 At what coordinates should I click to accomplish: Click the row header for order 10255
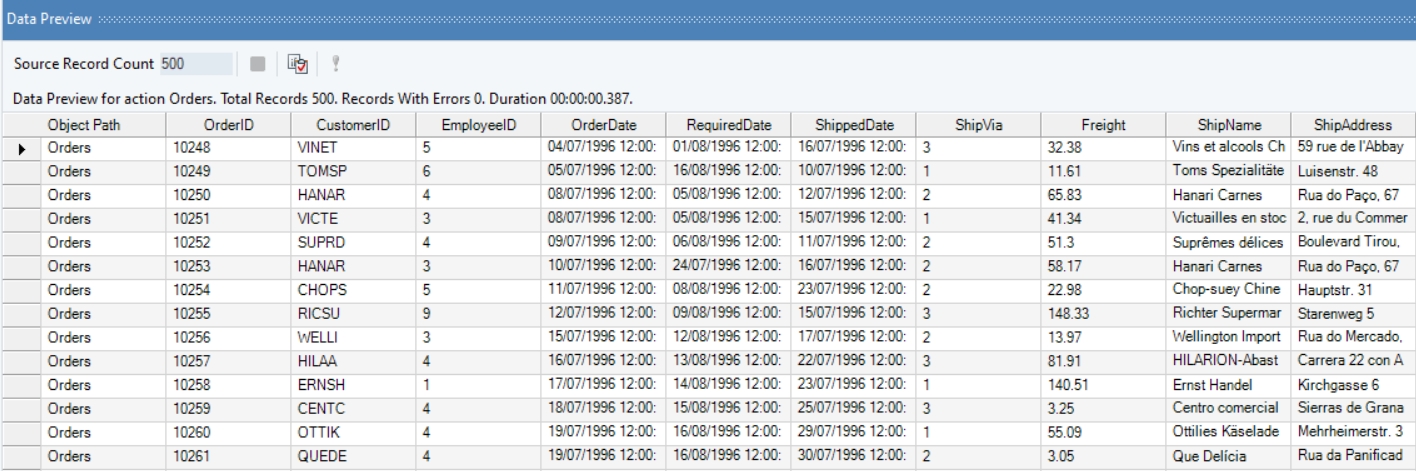click(22, 312)
